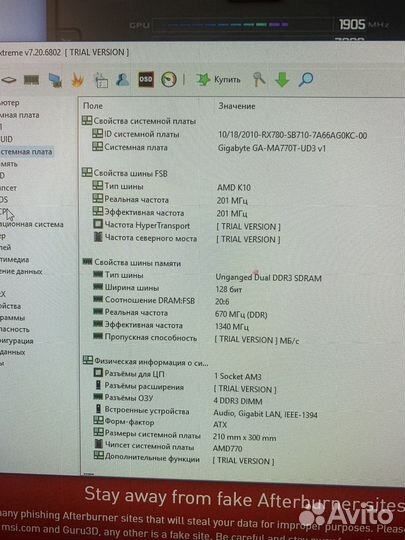Click the Частота HyperTransport row
The image size is (405, 540).
(x=187, y=226)
